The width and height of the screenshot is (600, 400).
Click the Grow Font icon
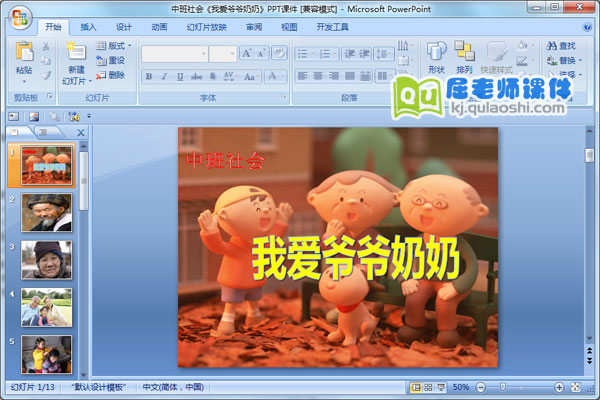click(246, 54)
